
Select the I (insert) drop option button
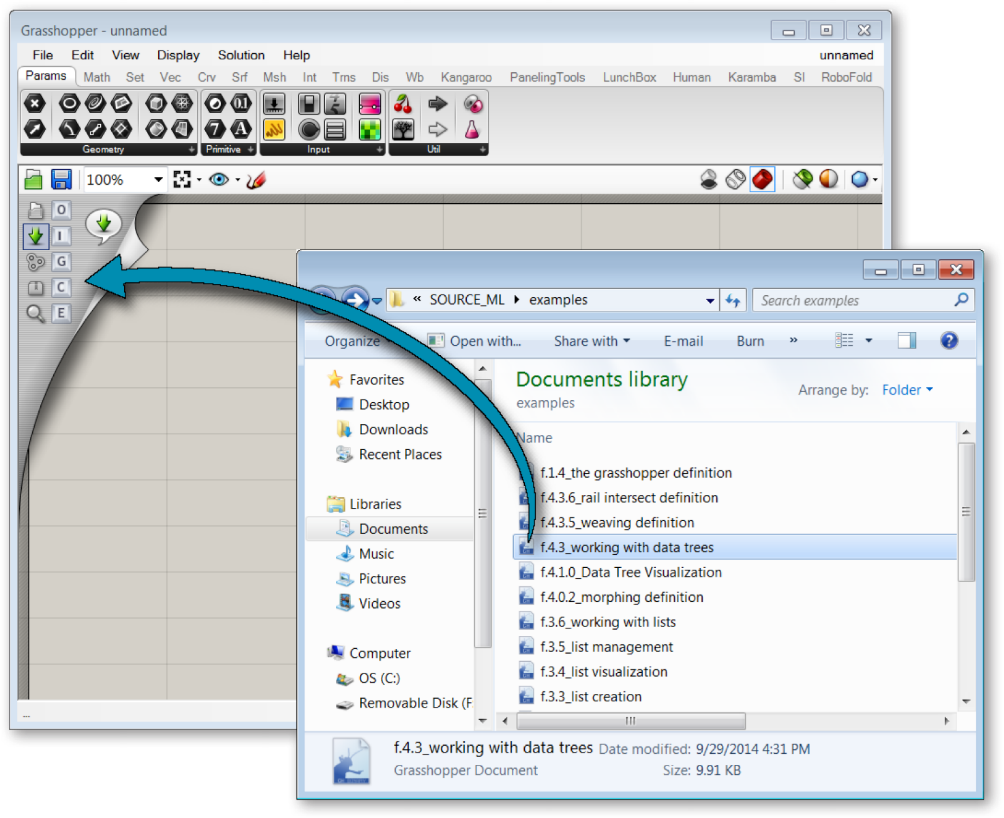point(61,236)
